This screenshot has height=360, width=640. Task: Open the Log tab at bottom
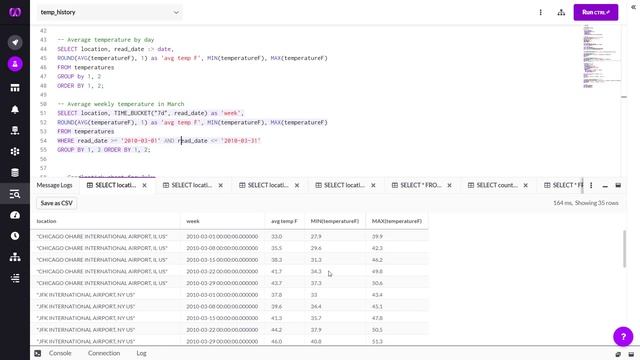(141, 353)
